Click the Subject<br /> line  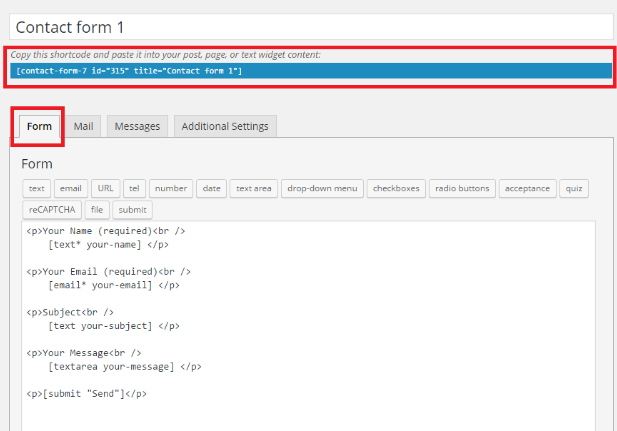(70, 313)
